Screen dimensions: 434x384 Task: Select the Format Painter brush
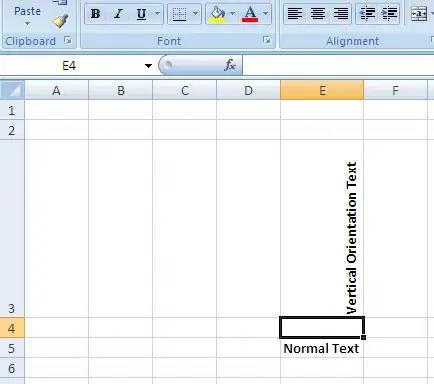[60, 21]
